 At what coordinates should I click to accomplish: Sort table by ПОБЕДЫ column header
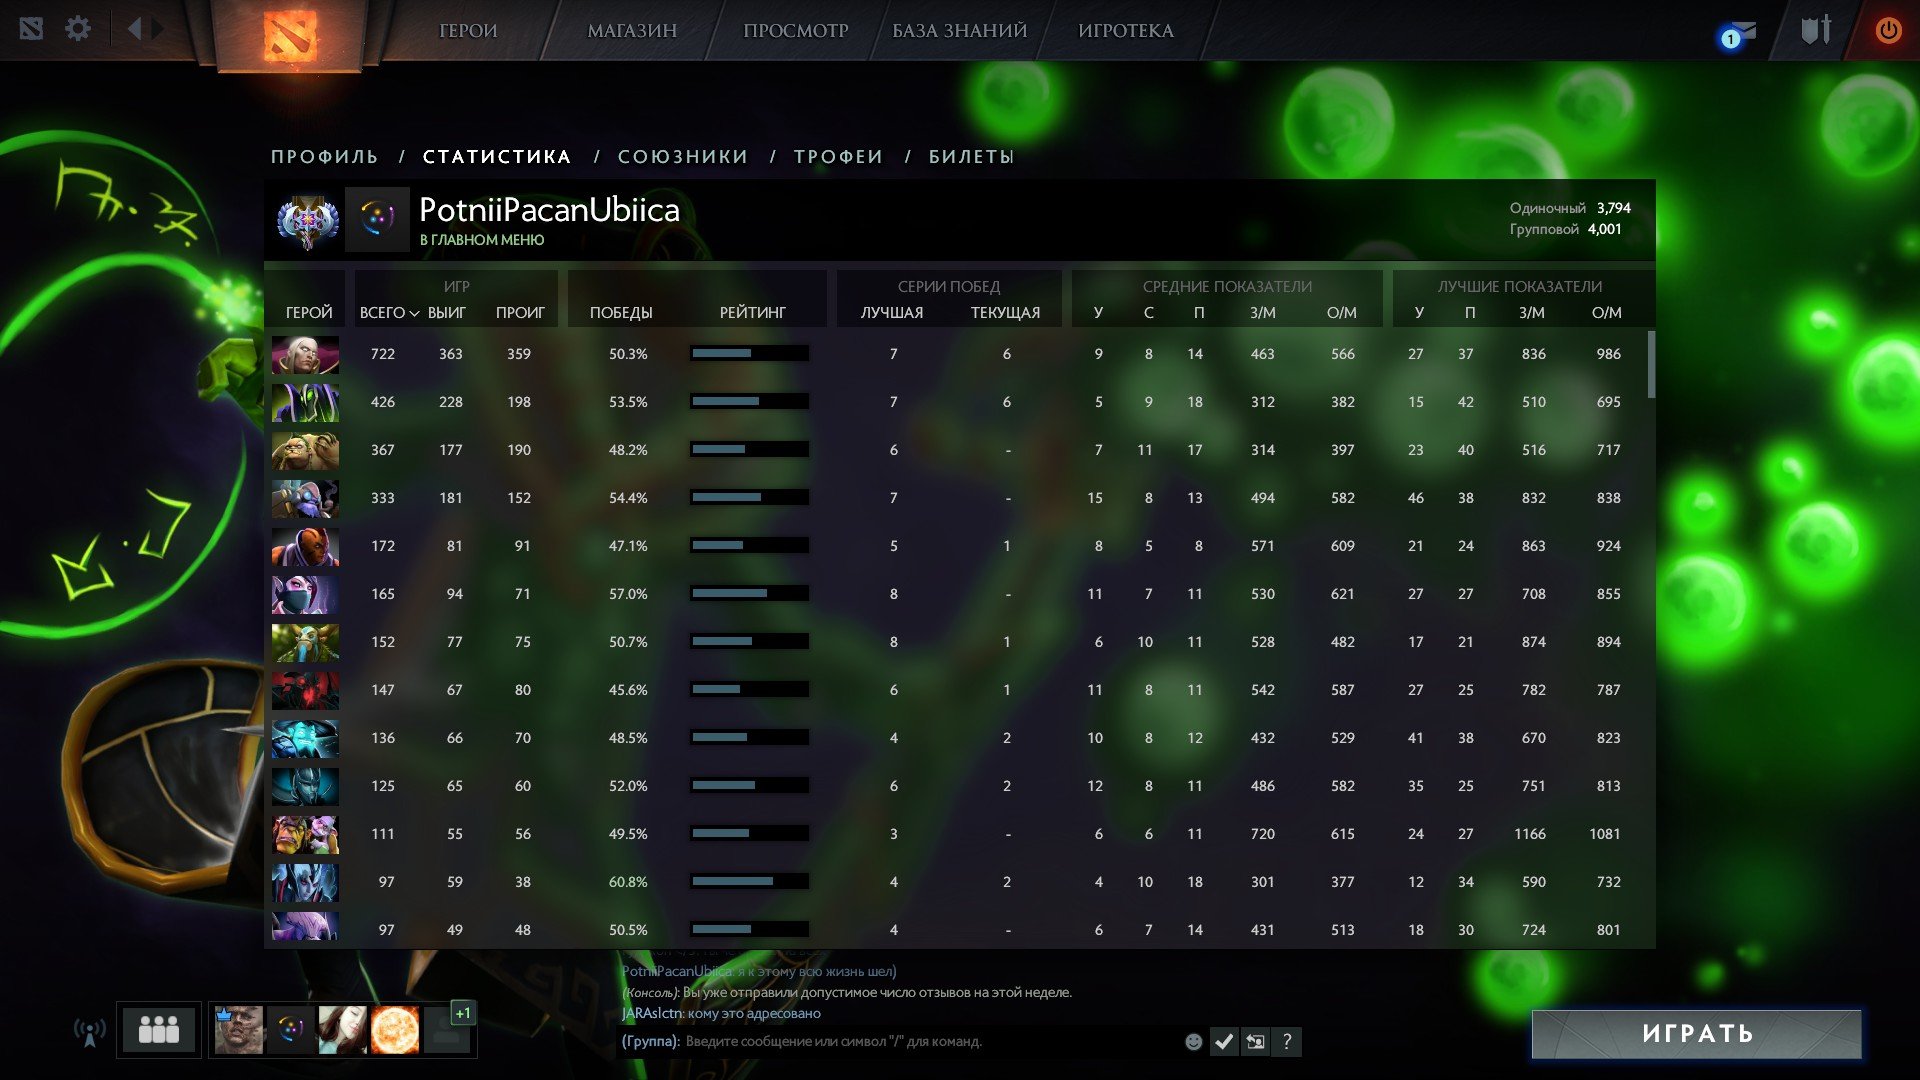tap(621, 313)
